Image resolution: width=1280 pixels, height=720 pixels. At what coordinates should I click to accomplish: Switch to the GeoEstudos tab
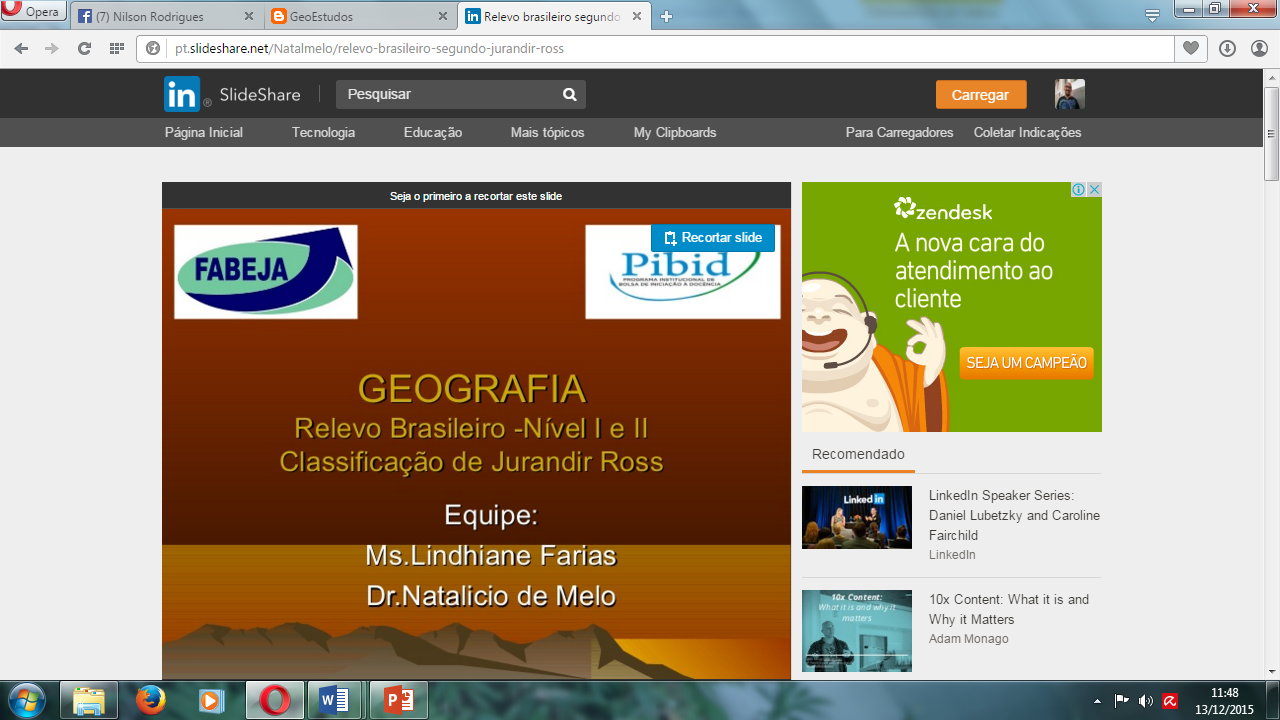coord(360,16)
